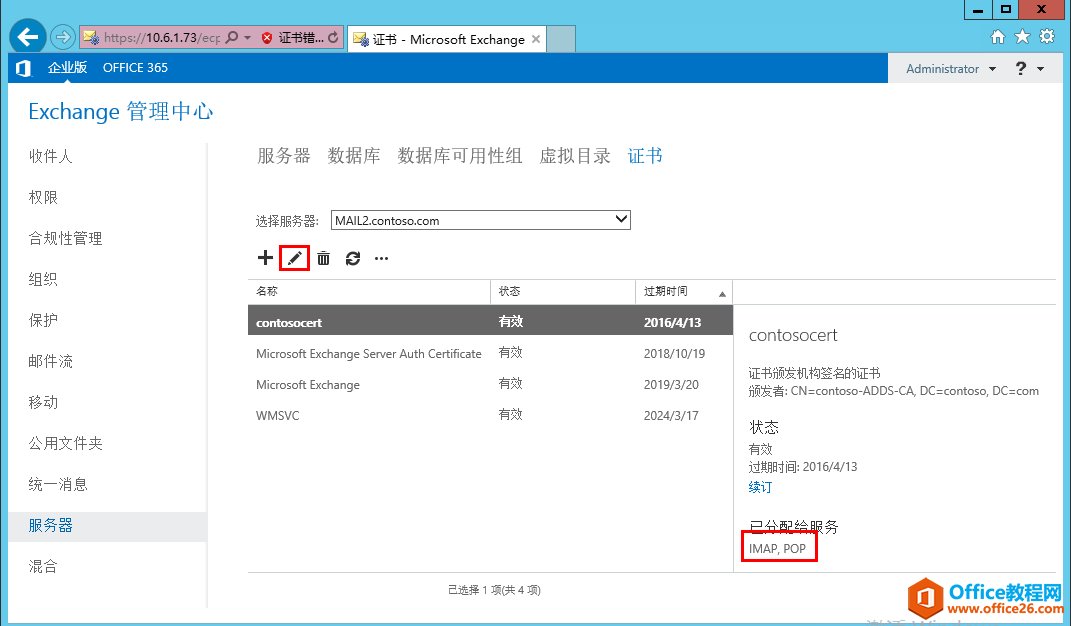Delete the selected certificate
The height and width of the screenshot is (626, 1071).
[323, 258]
